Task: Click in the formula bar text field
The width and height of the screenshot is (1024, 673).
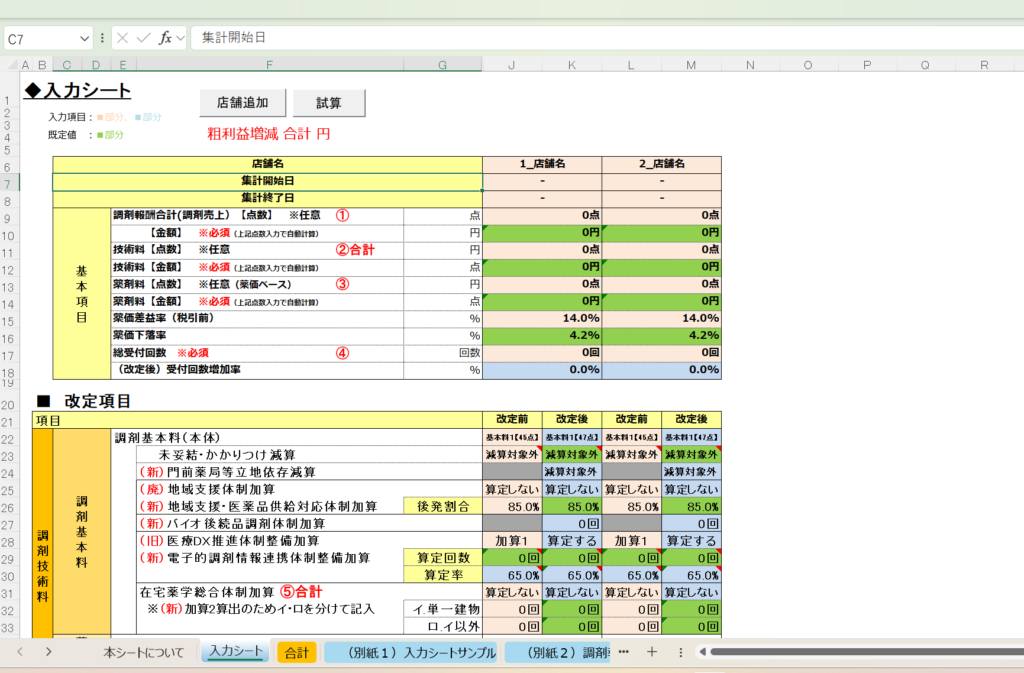Action: (x=600, y=38)
